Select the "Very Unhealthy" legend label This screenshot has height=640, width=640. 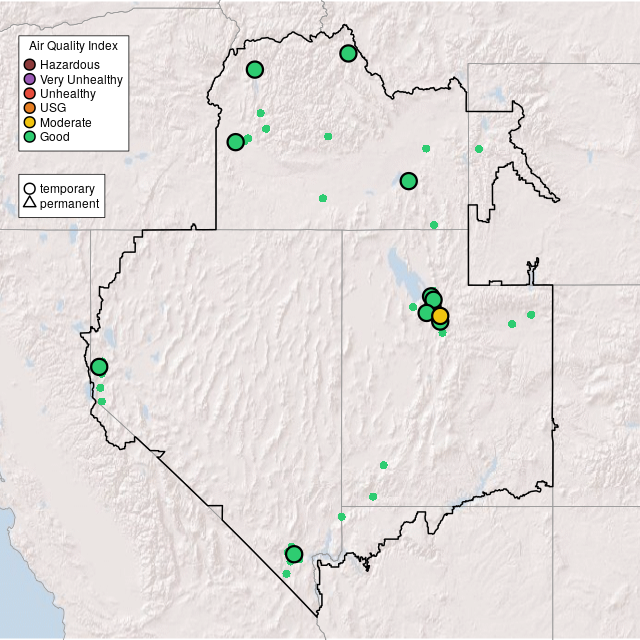coord(81,79)
